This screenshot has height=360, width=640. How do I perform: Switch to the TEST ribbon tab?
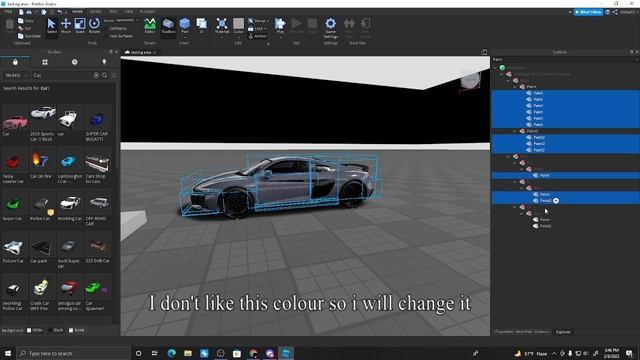[113, 12]
